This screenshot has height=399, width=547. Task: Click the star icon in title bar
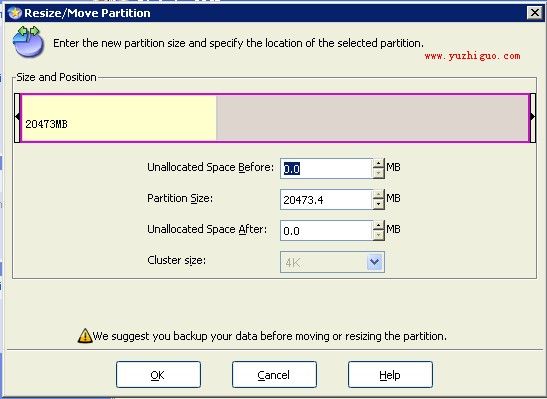15,13
